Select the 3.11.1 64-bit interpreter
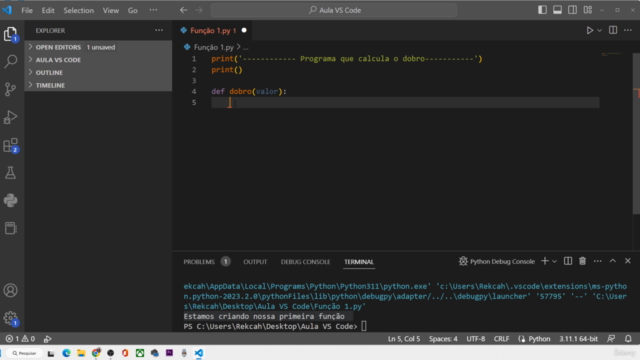 tap(578, 339)
